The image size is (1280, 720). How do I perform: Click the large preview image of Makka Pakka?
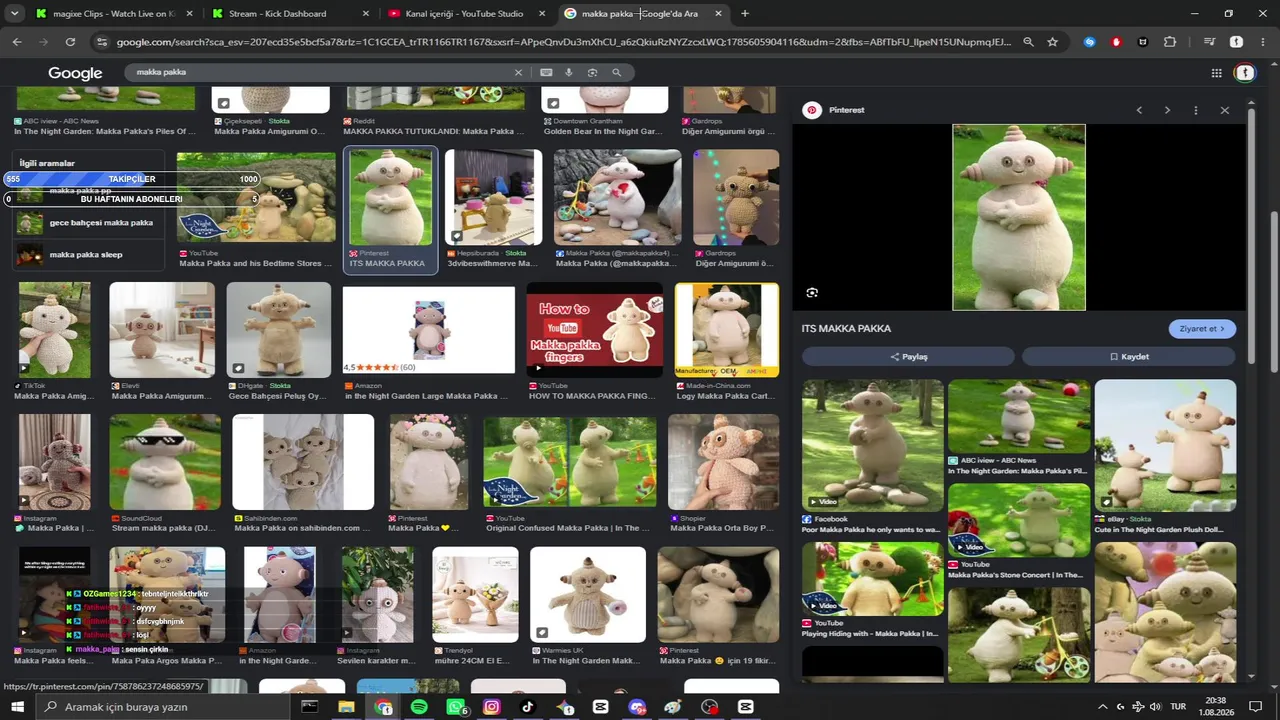pos(1019,217)
